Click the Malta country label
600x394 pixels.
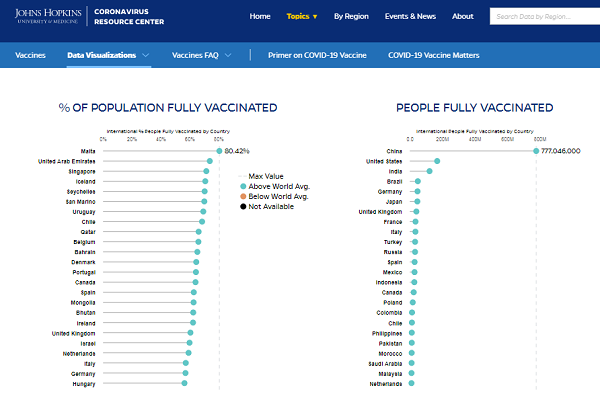(x=88, y=151)
